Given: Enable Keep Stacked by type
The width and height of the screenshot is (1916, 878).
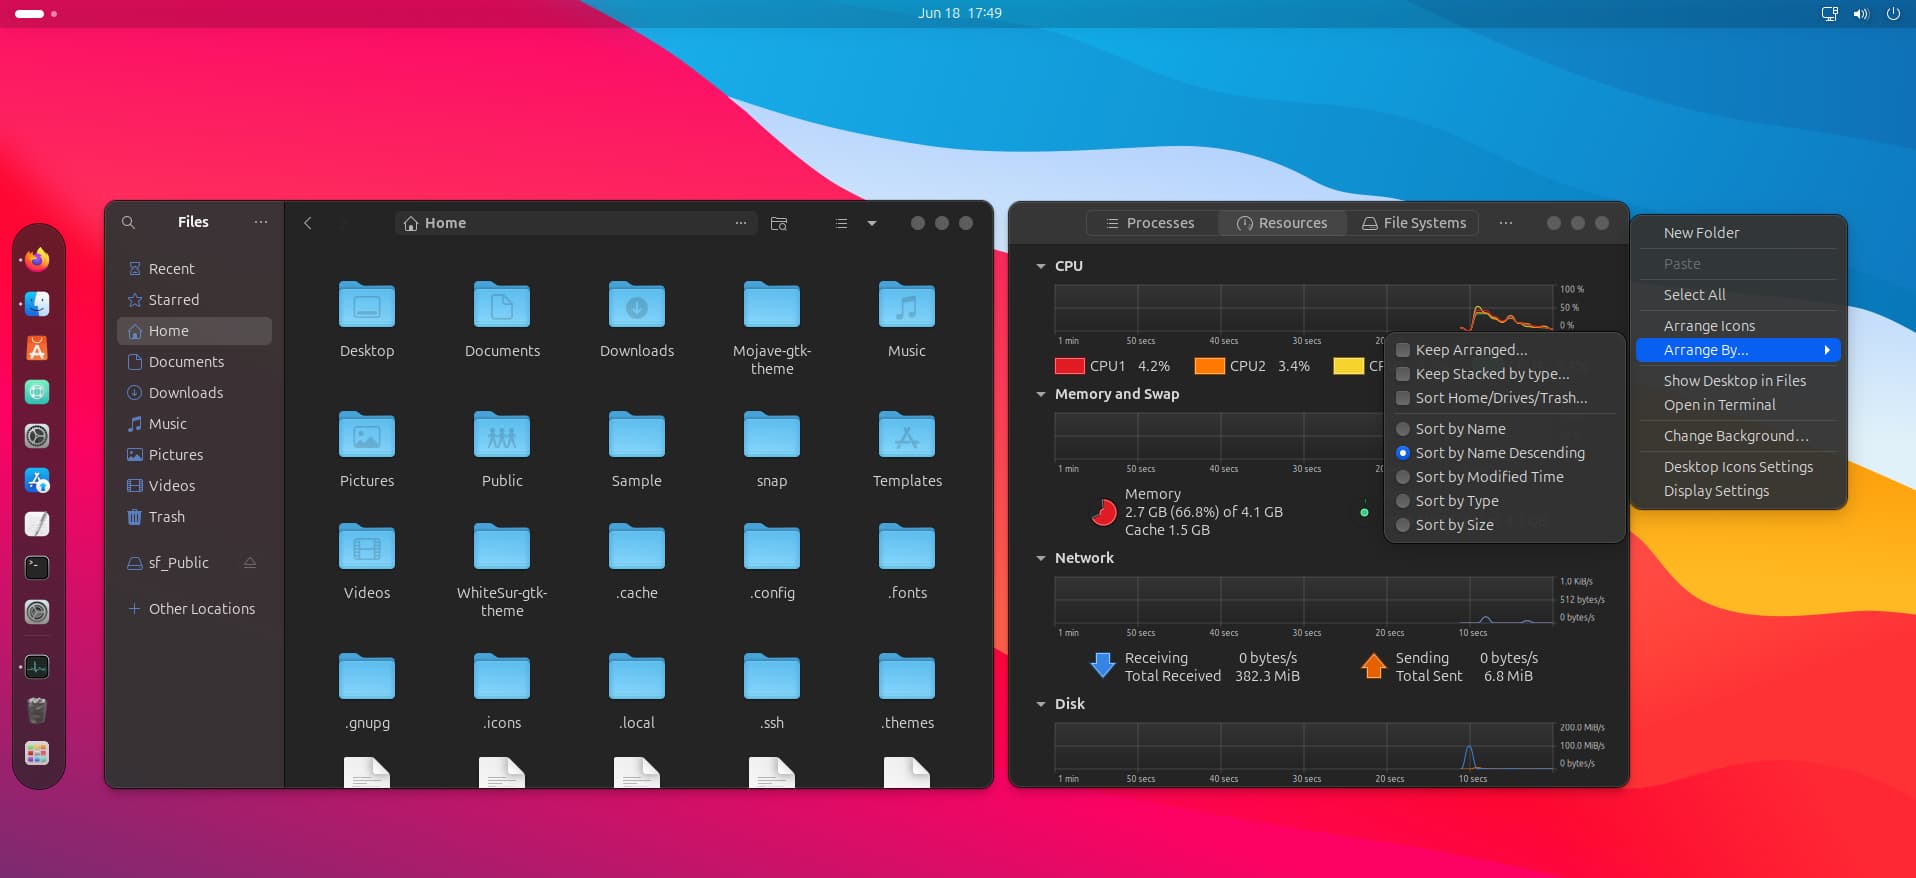Looking at the screenshot, I should [1403, 374].
